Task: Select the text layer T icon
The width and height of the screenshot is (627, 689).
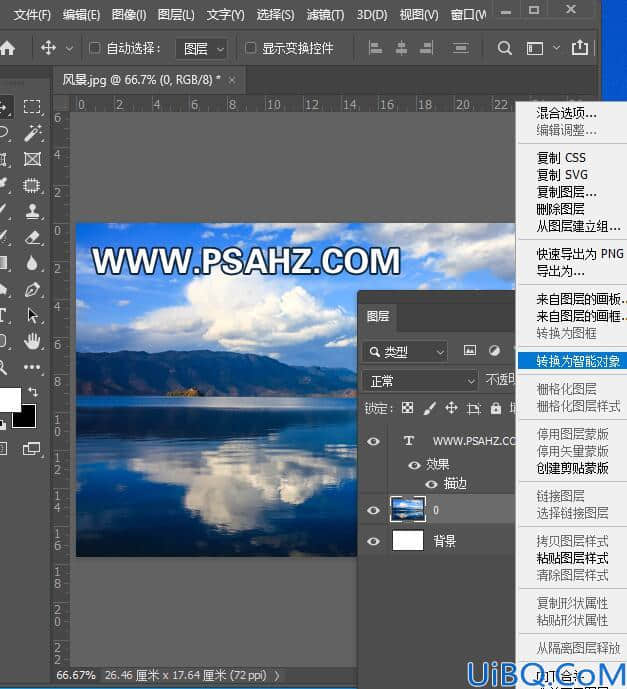Action: coord(409,440)
